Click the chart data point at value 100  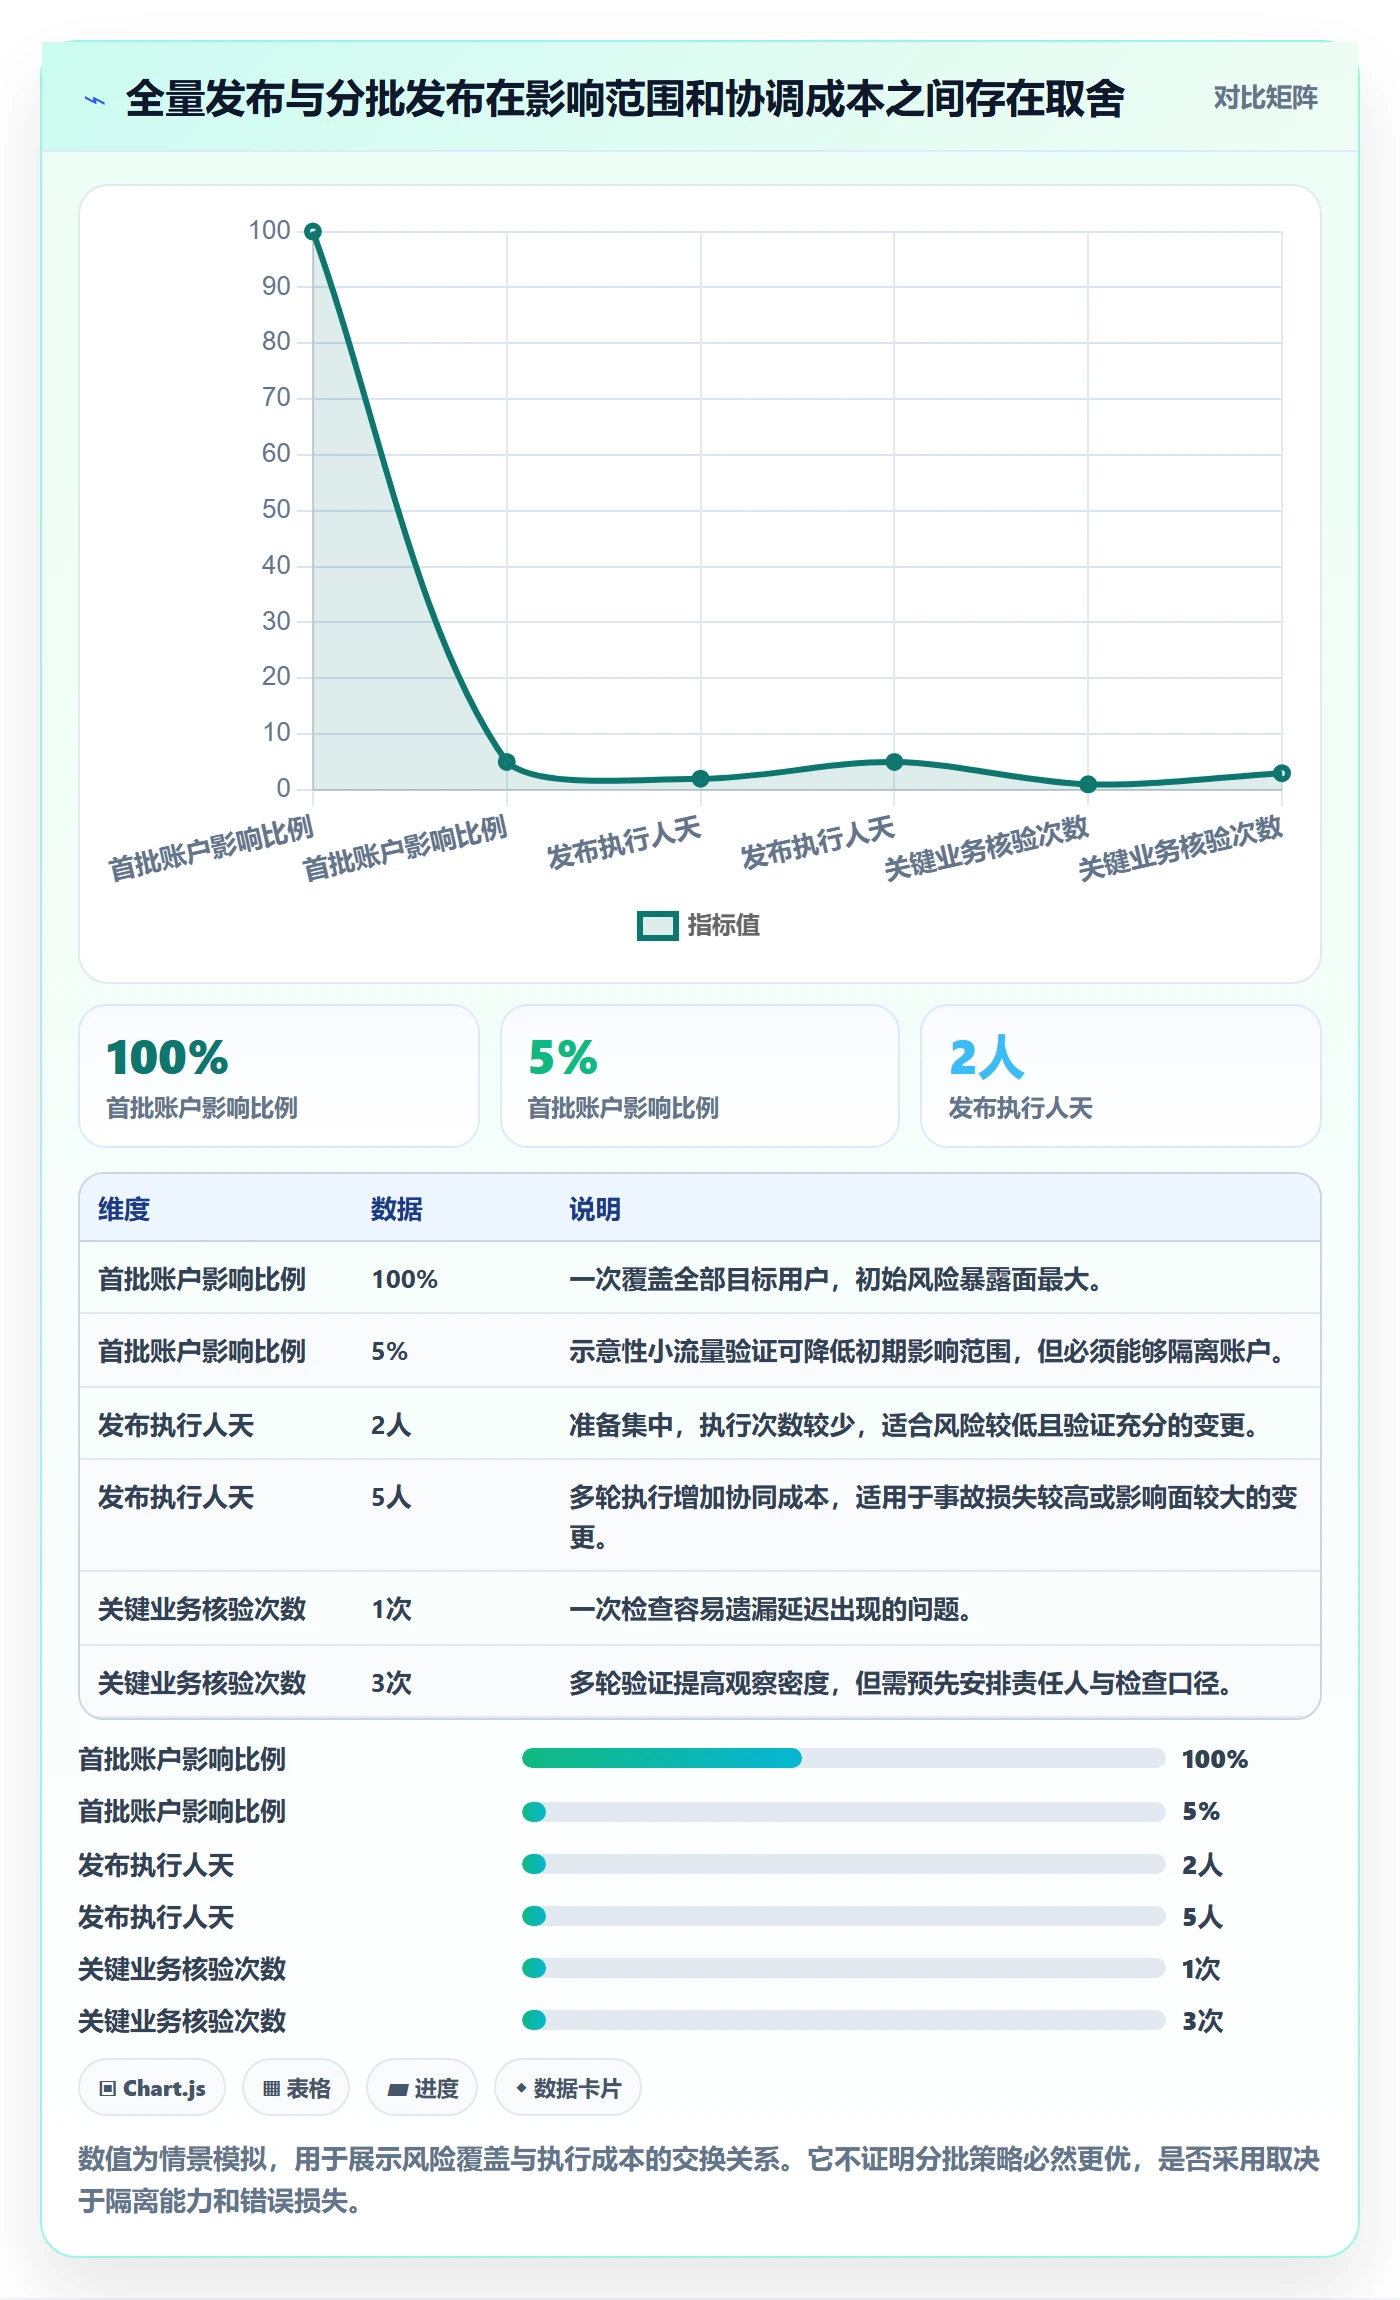coord(313,232)
